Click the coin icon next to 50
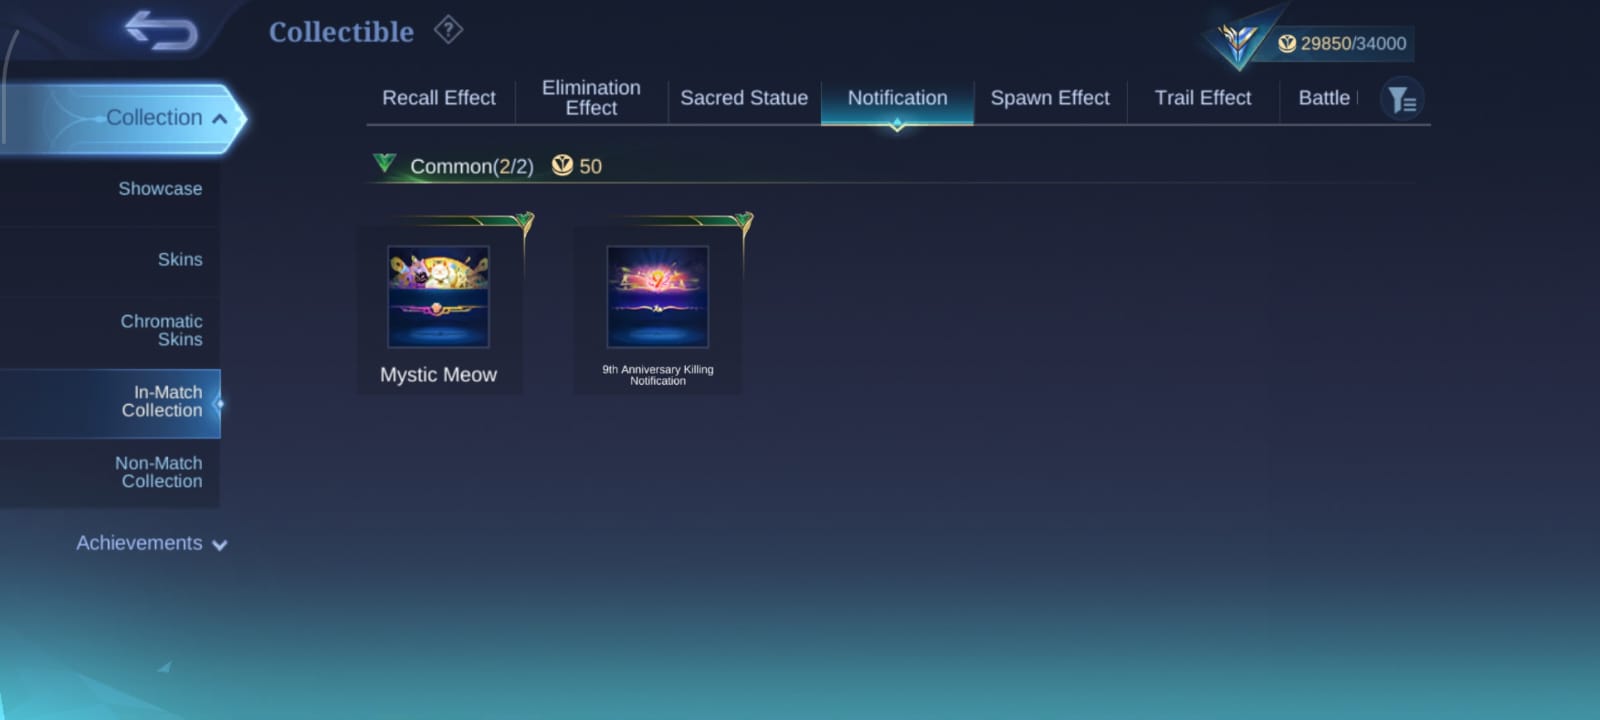This screenshot has width=1600, height=720. pyautogui.click(x=563, y=166)
